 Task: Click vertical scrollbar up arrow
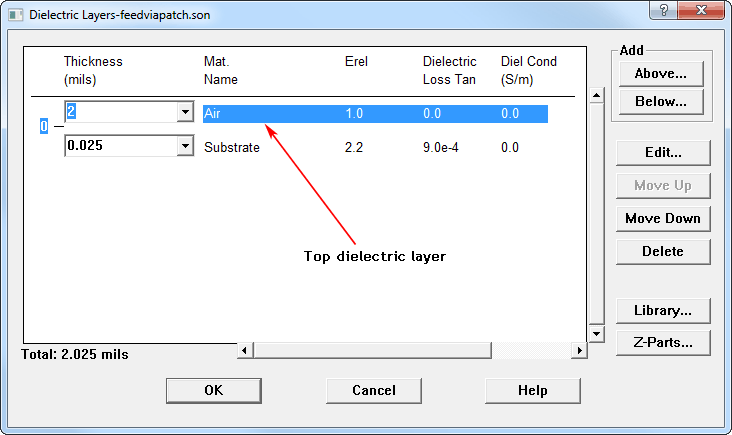[597, 95]
